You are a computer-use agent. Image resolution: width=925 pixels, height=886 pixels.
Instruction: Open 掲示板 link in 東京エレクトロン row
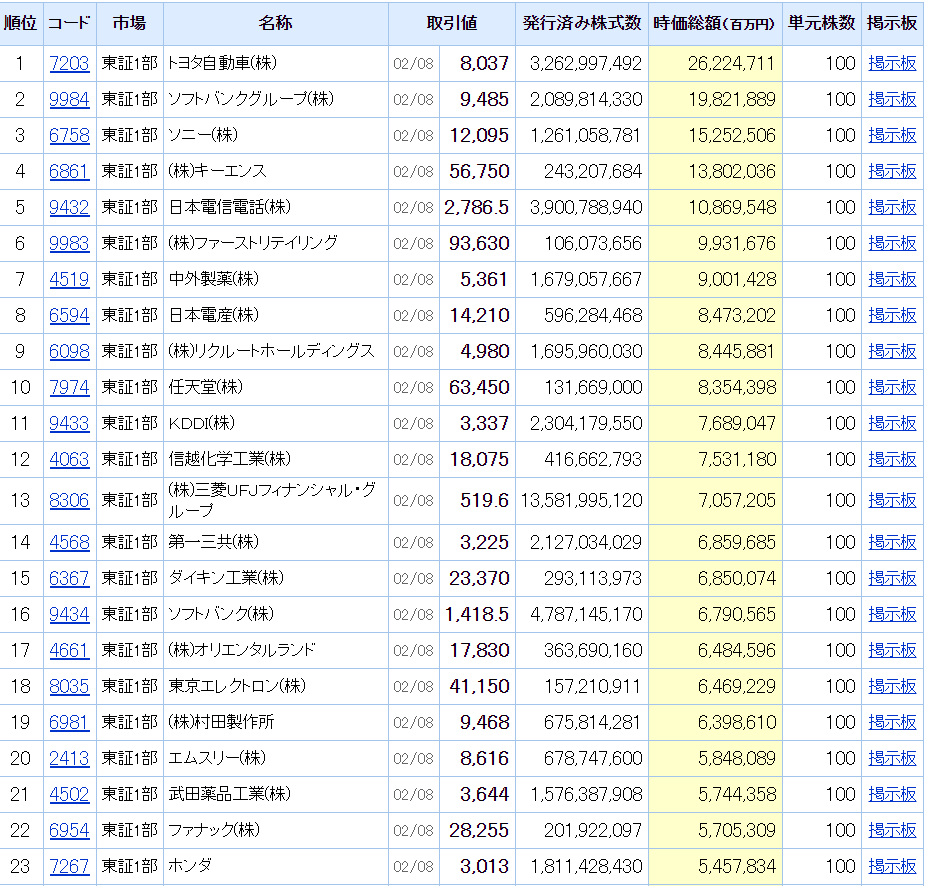coord(892,686)
